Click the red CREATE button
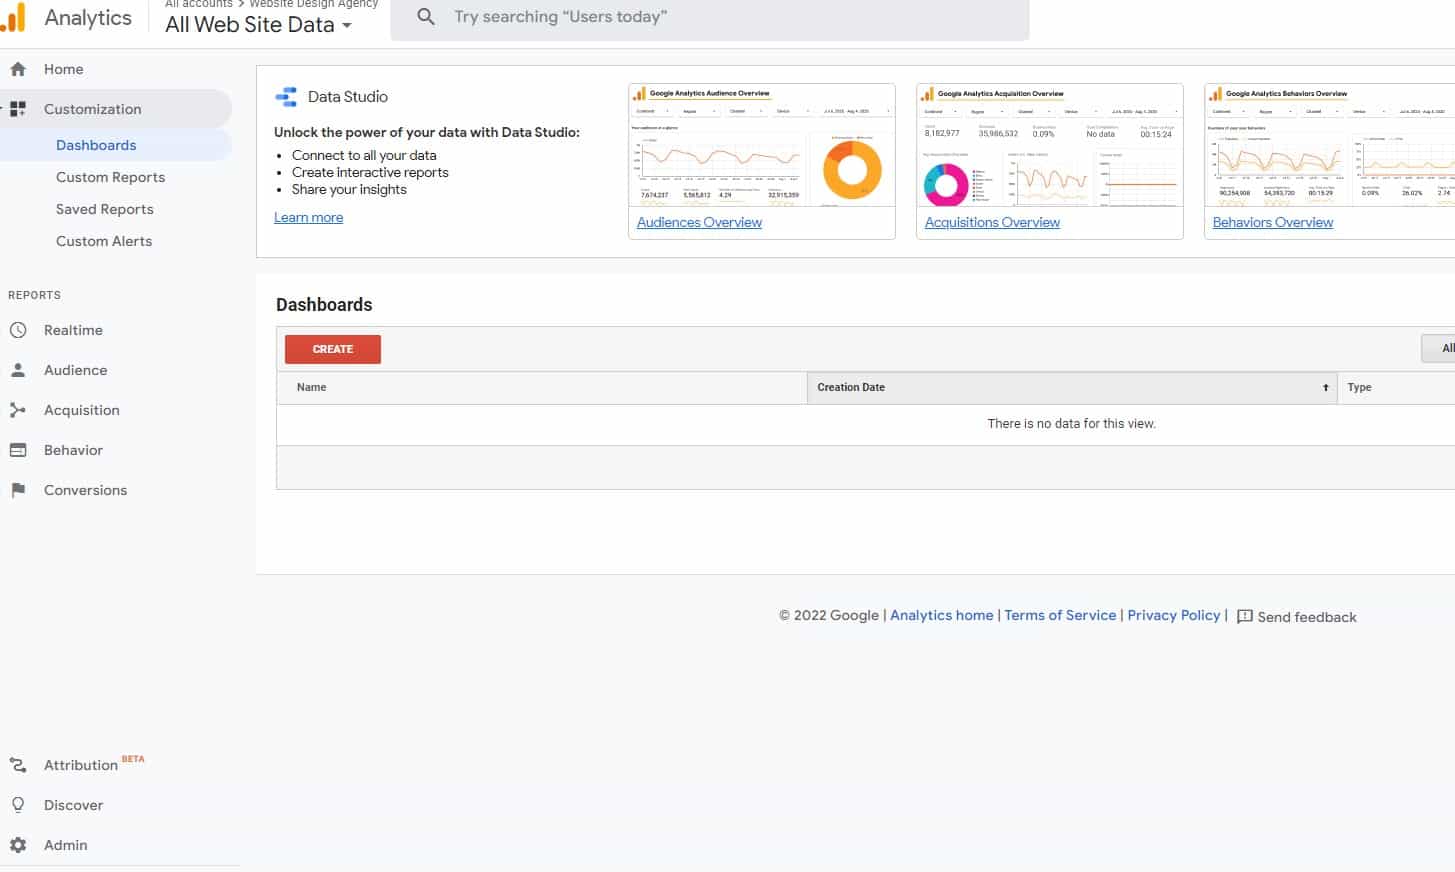Screen dimensions: 1455x872 [x=333, y=349]
